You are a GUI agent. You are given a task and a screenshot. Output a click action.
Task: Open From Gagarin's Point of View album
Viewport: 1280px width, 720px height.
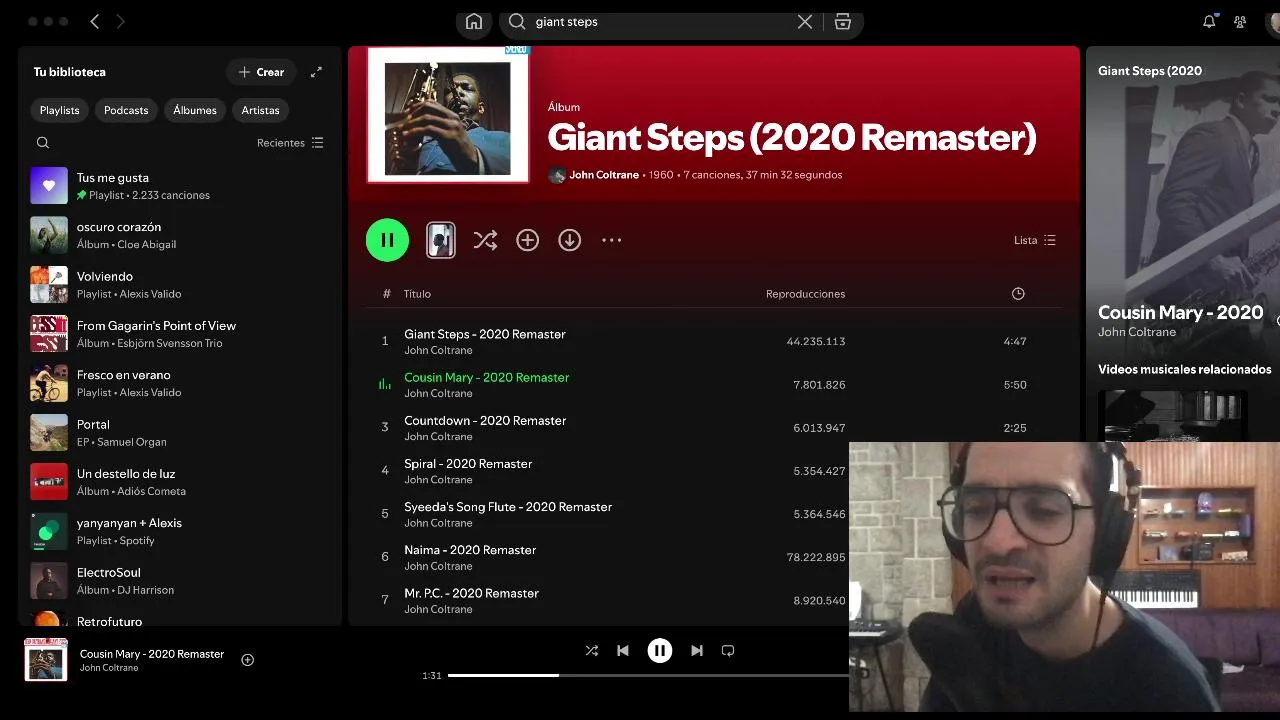(180, 334)
